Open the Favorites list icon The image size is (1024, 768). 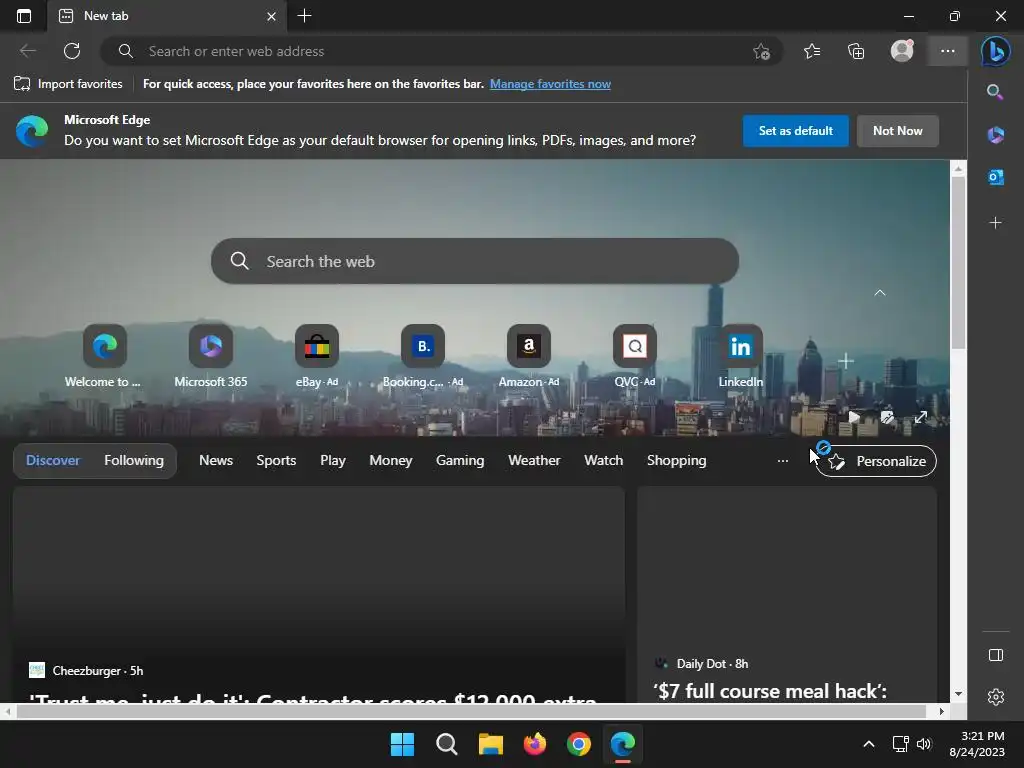pyautogui.click(x=812, y=51)
